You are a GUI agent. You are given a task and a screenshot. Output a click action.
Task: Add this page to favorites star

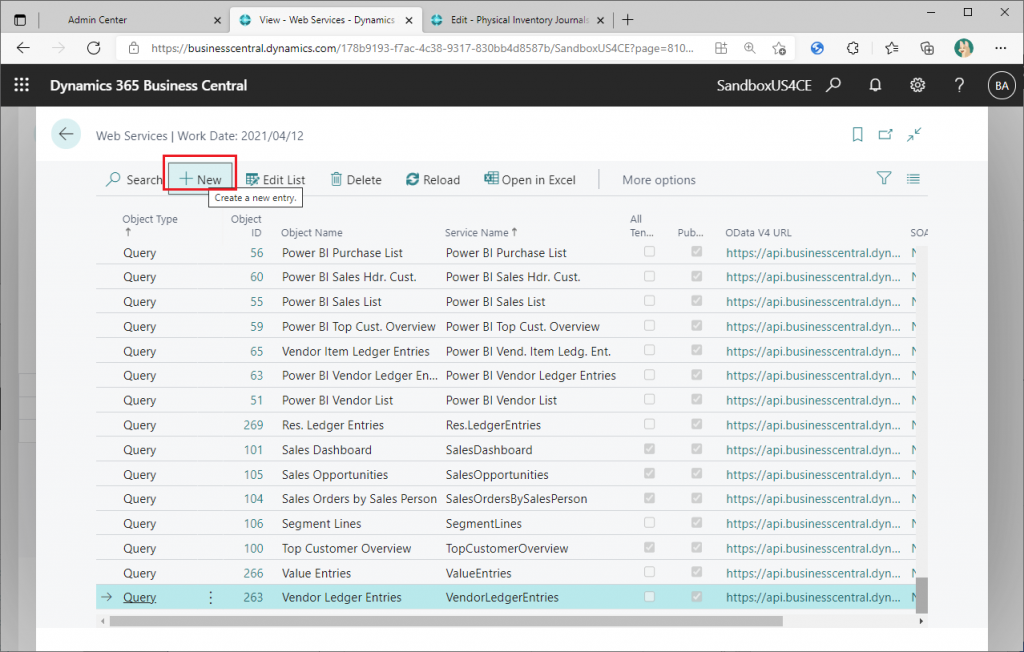coord(778,48)
